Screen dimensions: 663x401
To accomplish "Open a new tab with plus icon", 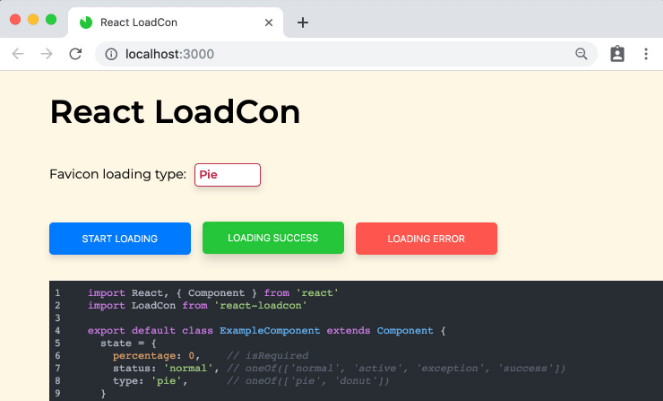I will click(303, 22).
